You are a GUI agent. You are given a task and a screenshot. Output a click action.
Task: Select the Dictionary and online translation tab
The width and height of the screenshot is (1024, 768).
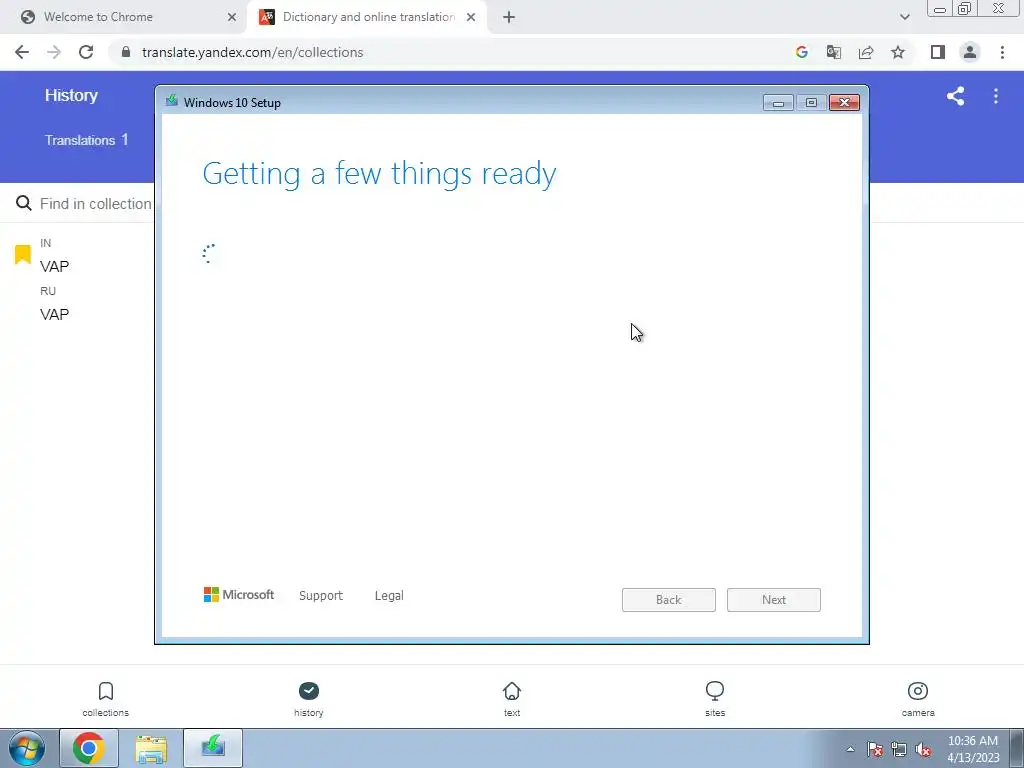(368, 17)
